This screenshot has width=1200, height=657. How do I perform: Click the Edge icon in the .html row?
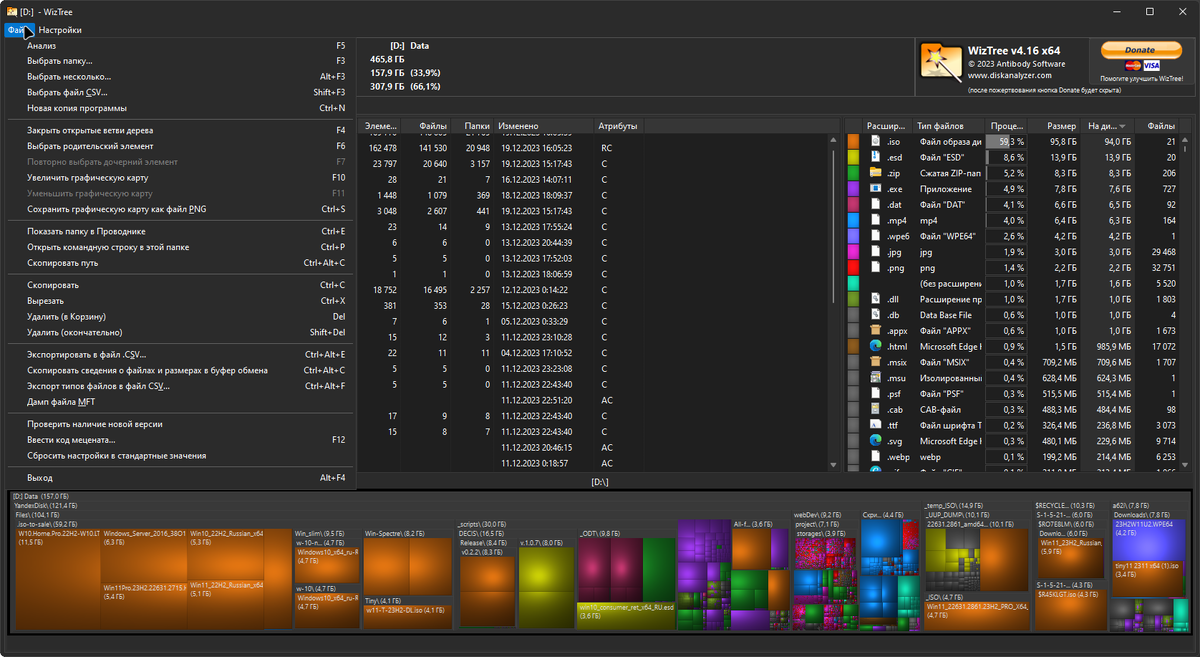pos(875,346)
